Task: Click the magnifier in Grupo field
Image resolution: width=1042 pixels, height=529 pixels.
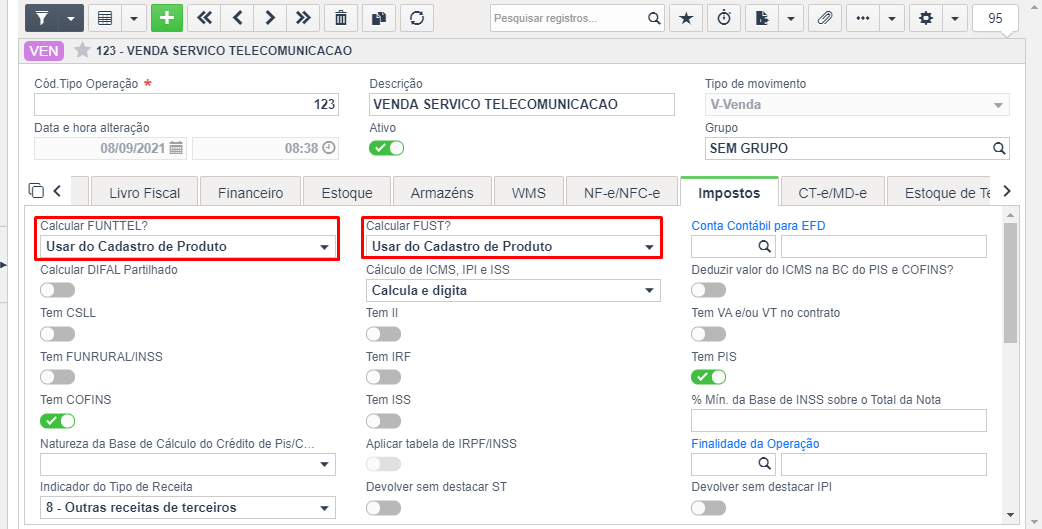Action: (999, 148)
